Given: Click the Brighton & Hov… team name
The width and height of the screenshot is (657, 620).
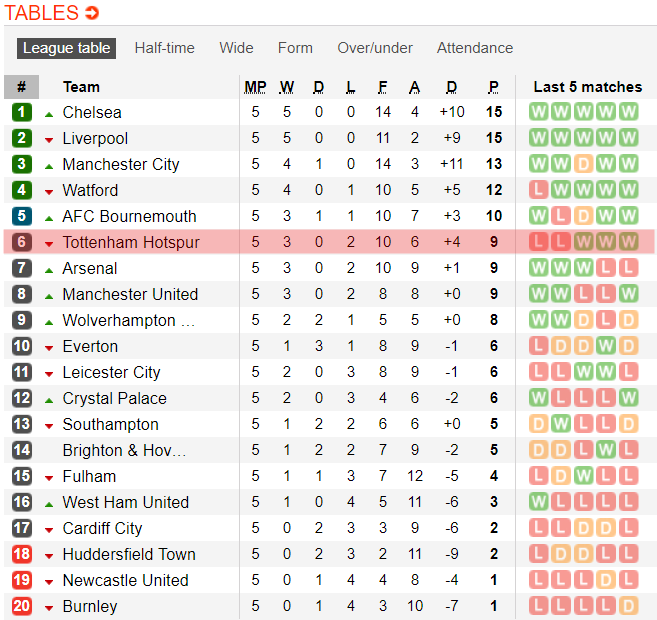Looking at the screenshot, I should click(124, 450).
